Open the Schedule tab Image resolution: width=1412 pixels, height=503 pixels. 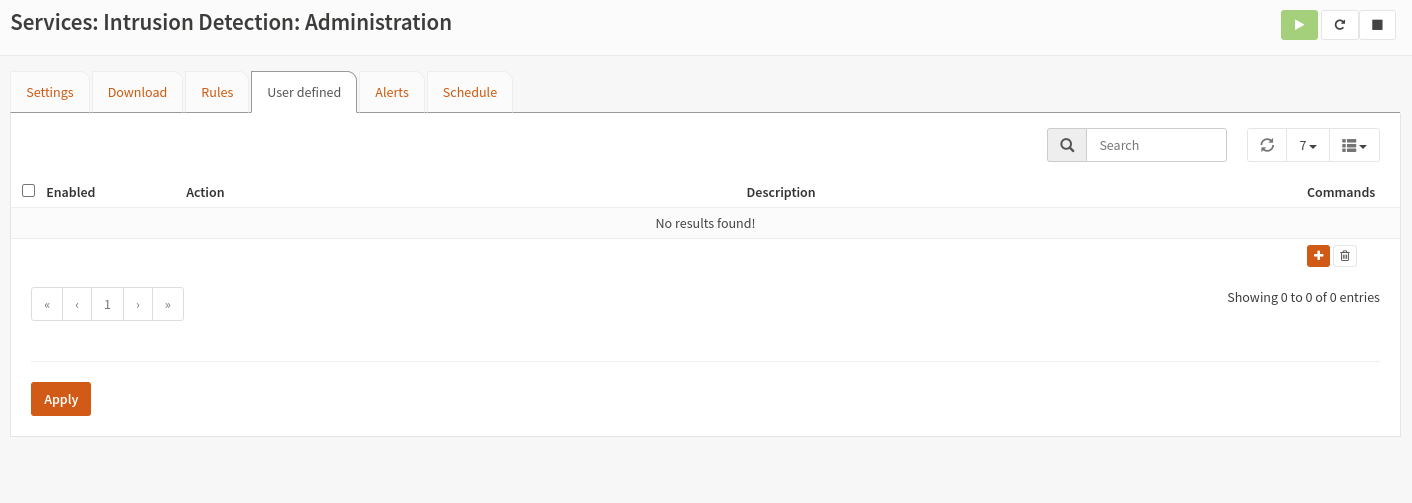tap(470, 92)
